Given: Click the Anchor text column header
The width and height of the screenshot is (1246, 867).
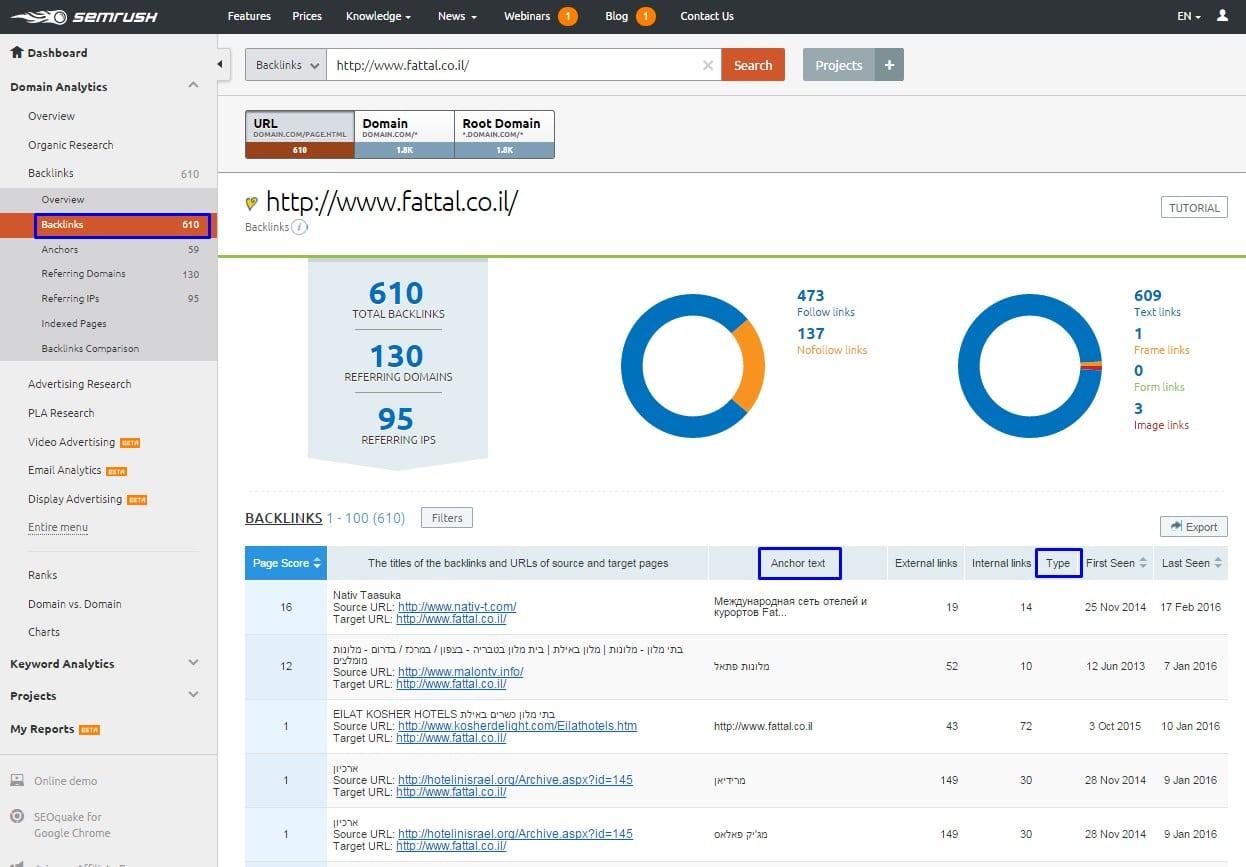Looking at the screenshot, I should [x=798, y=563].
